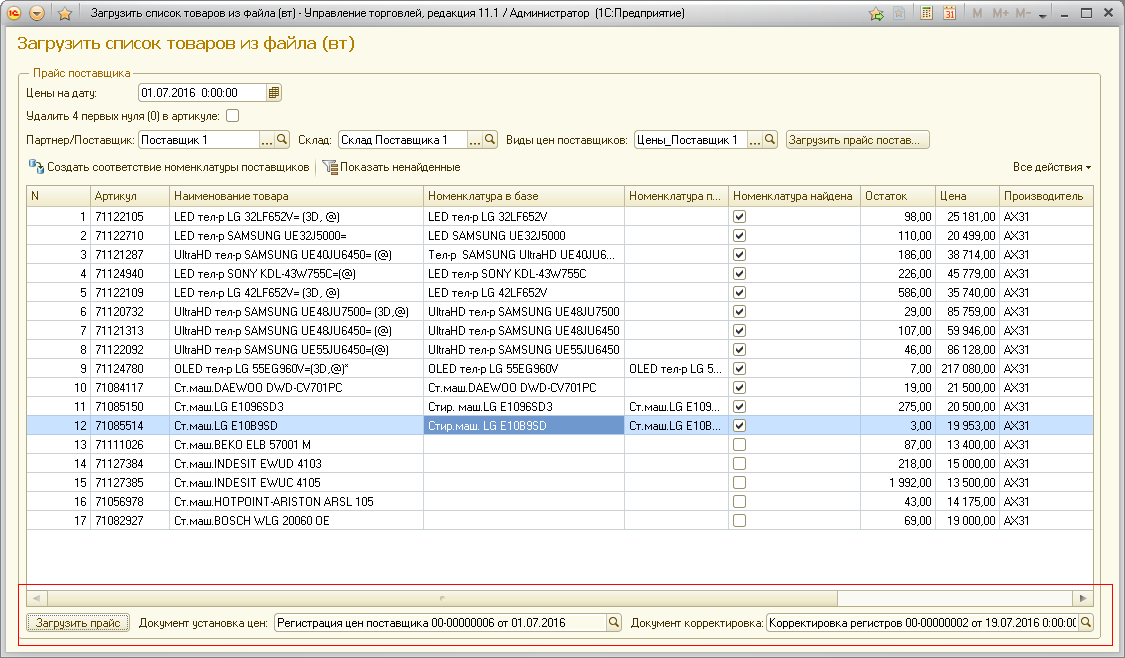1125x658 pixels.
Task: Select the cell UltraHD тел-р SAMSUNG UE55JU6450=(@)
Action: pyautogui.click(x=296, y=349)
